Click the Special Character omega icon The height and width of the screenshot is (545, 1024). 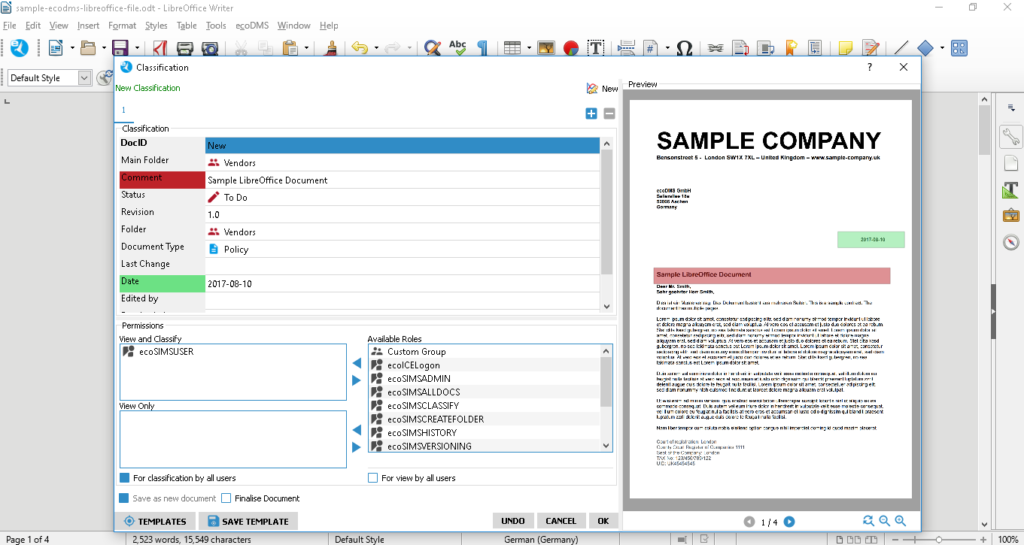(685, 48)
